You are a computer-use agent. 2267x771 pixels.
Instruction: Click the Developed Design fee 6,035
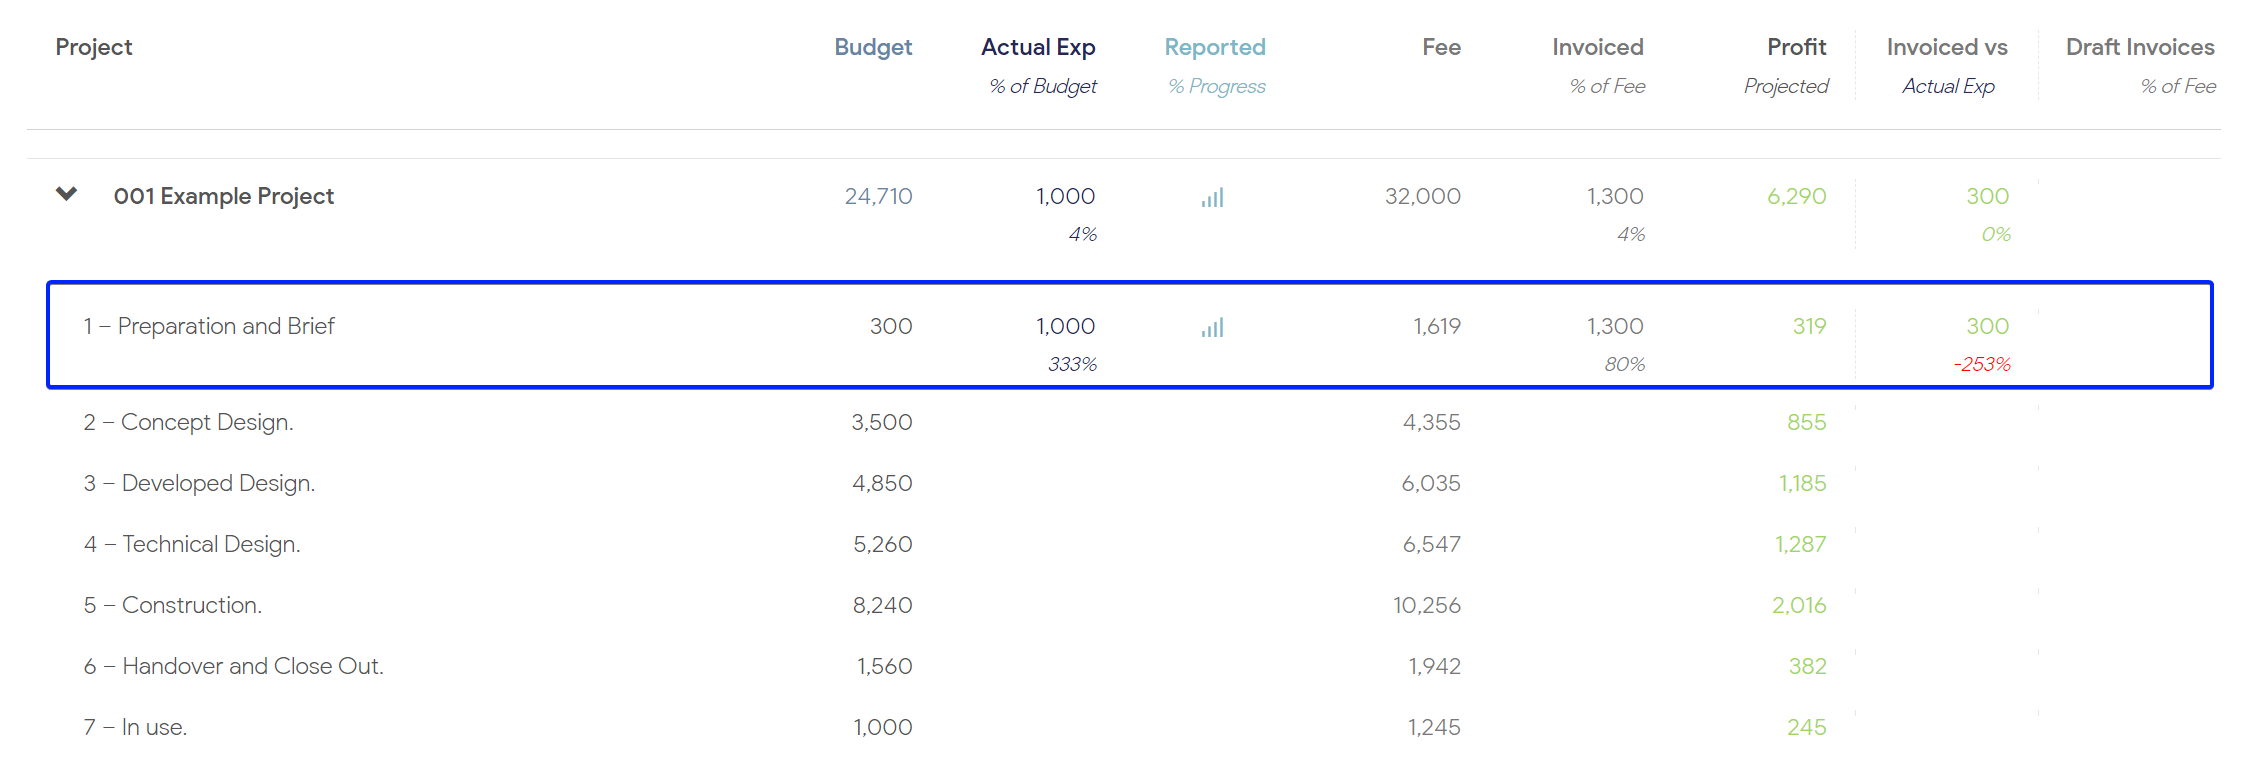1430,483
